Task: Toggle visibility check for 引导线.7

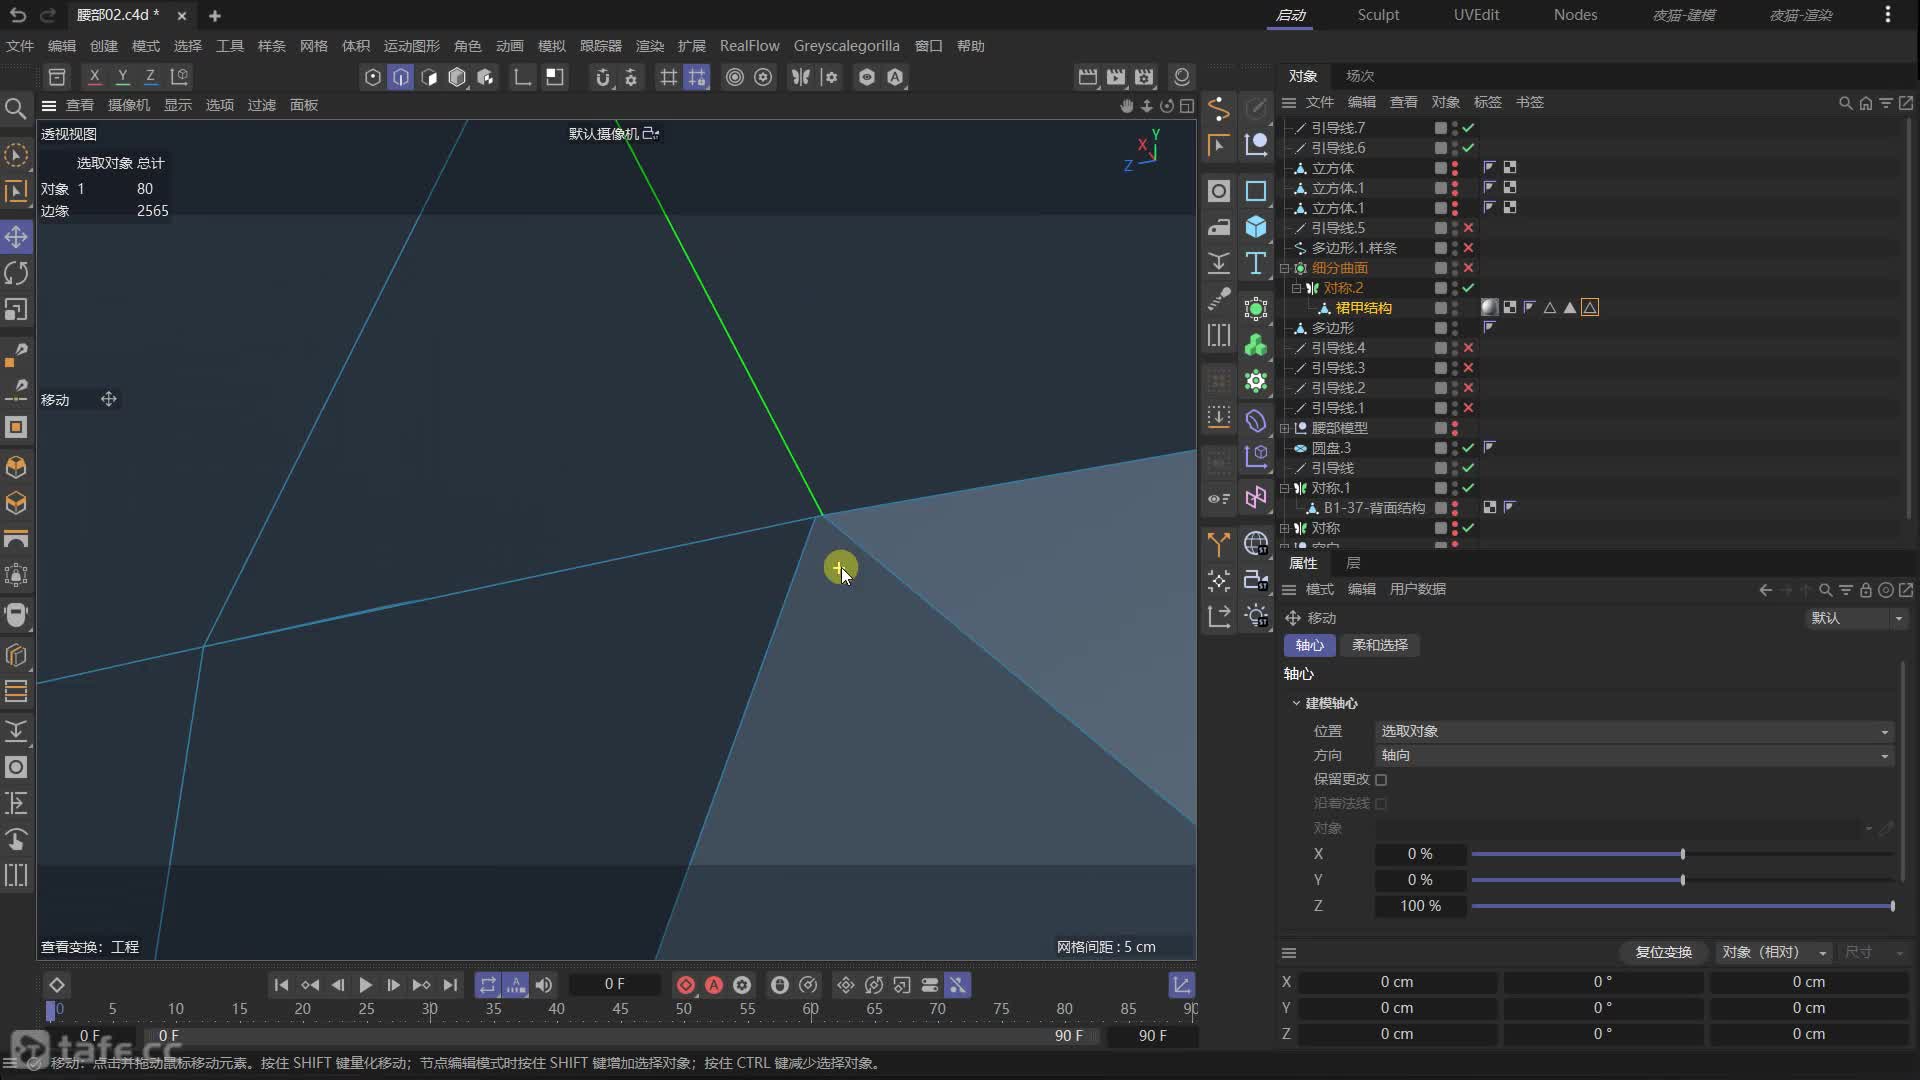Action: pyautogui.click(x=1468, y=128)
